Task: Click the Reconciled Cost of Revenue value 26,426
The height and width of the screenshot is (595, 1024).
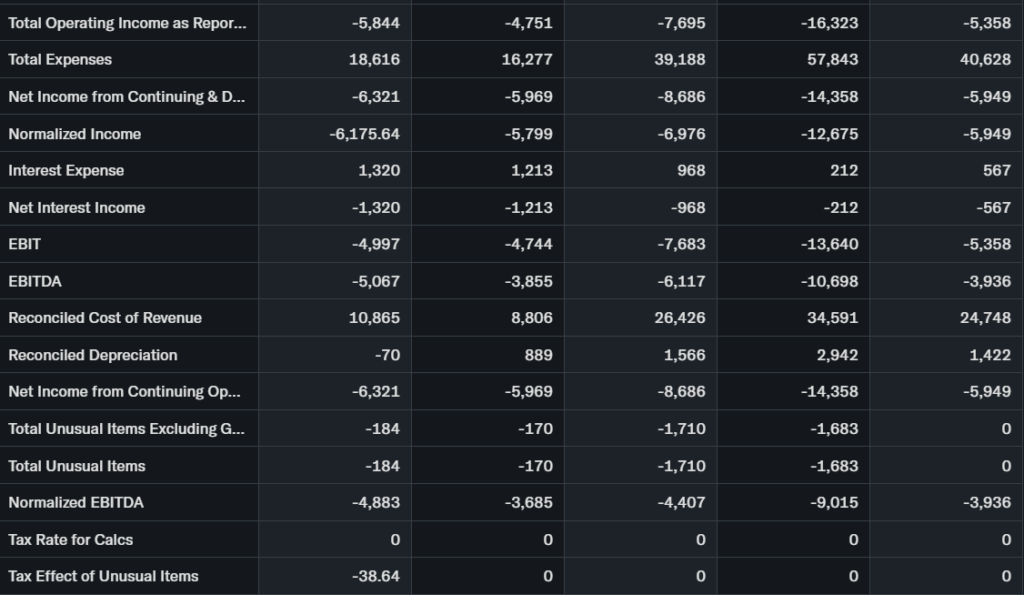Action: coord(680,318)
